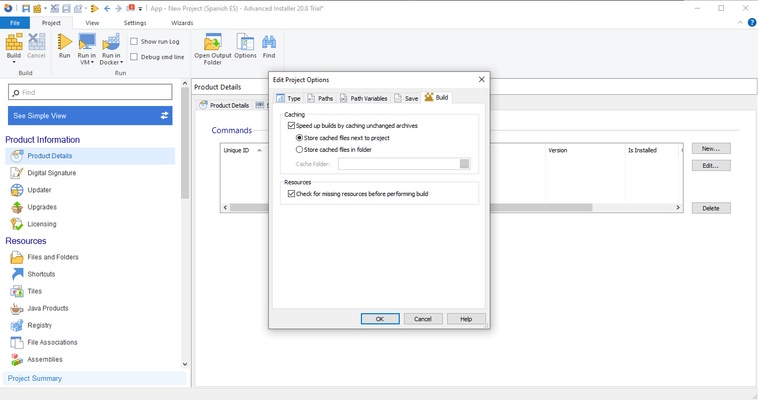
Task: Enable Debug cmd line checkbox
Action: pyautogui.click(x=134, y=57)
